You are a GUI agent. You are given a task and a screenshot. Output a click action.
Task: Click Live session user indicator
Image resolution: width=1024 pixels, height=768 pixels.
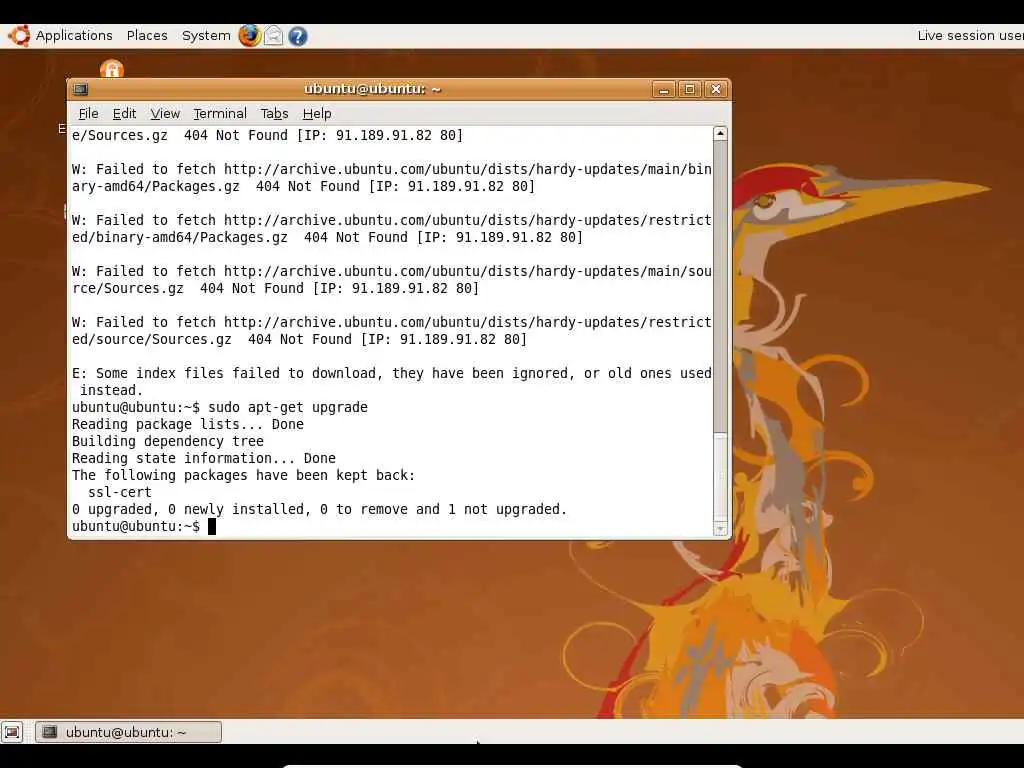tap(970, 35)
